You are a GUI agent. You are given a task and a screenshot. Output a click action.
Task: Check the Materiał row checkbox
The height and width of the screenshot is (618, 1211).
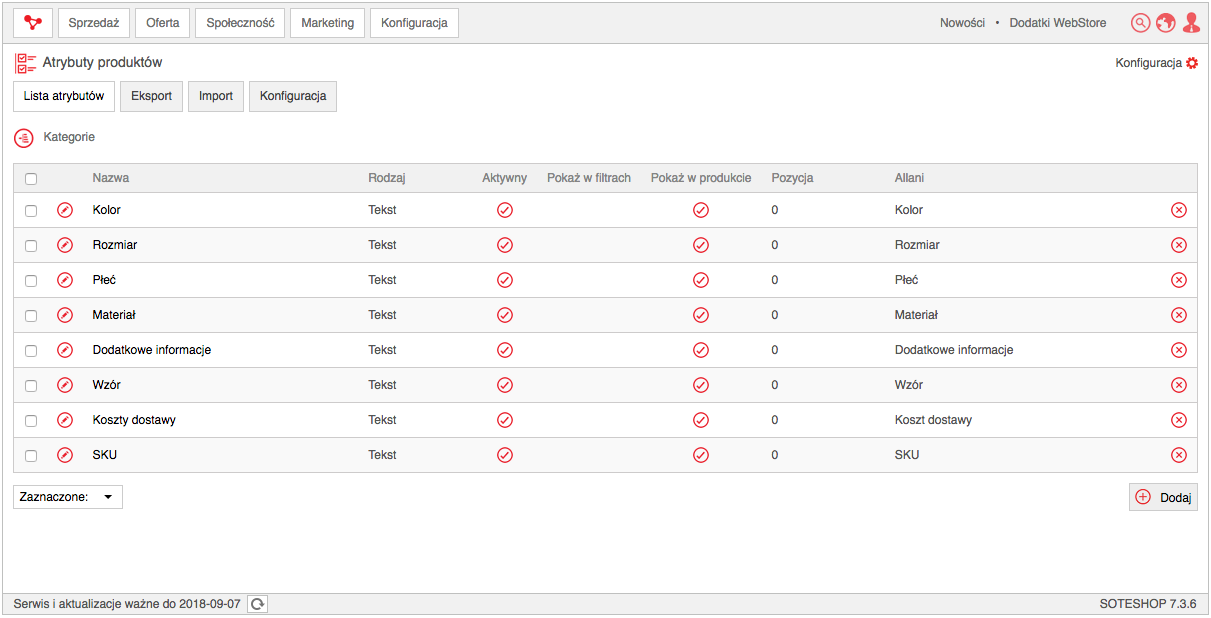(x=31, y=316)
